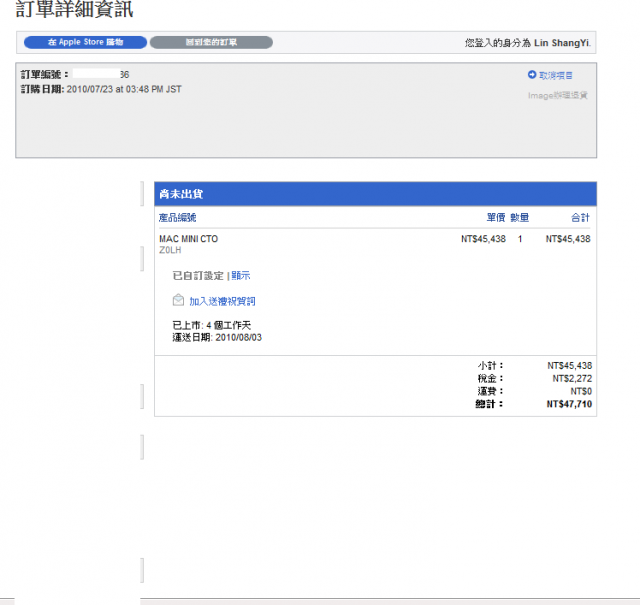640x605 pixels.
Task: Click the blue arrow icon beside 取消項目
Action: click(532, 75)
